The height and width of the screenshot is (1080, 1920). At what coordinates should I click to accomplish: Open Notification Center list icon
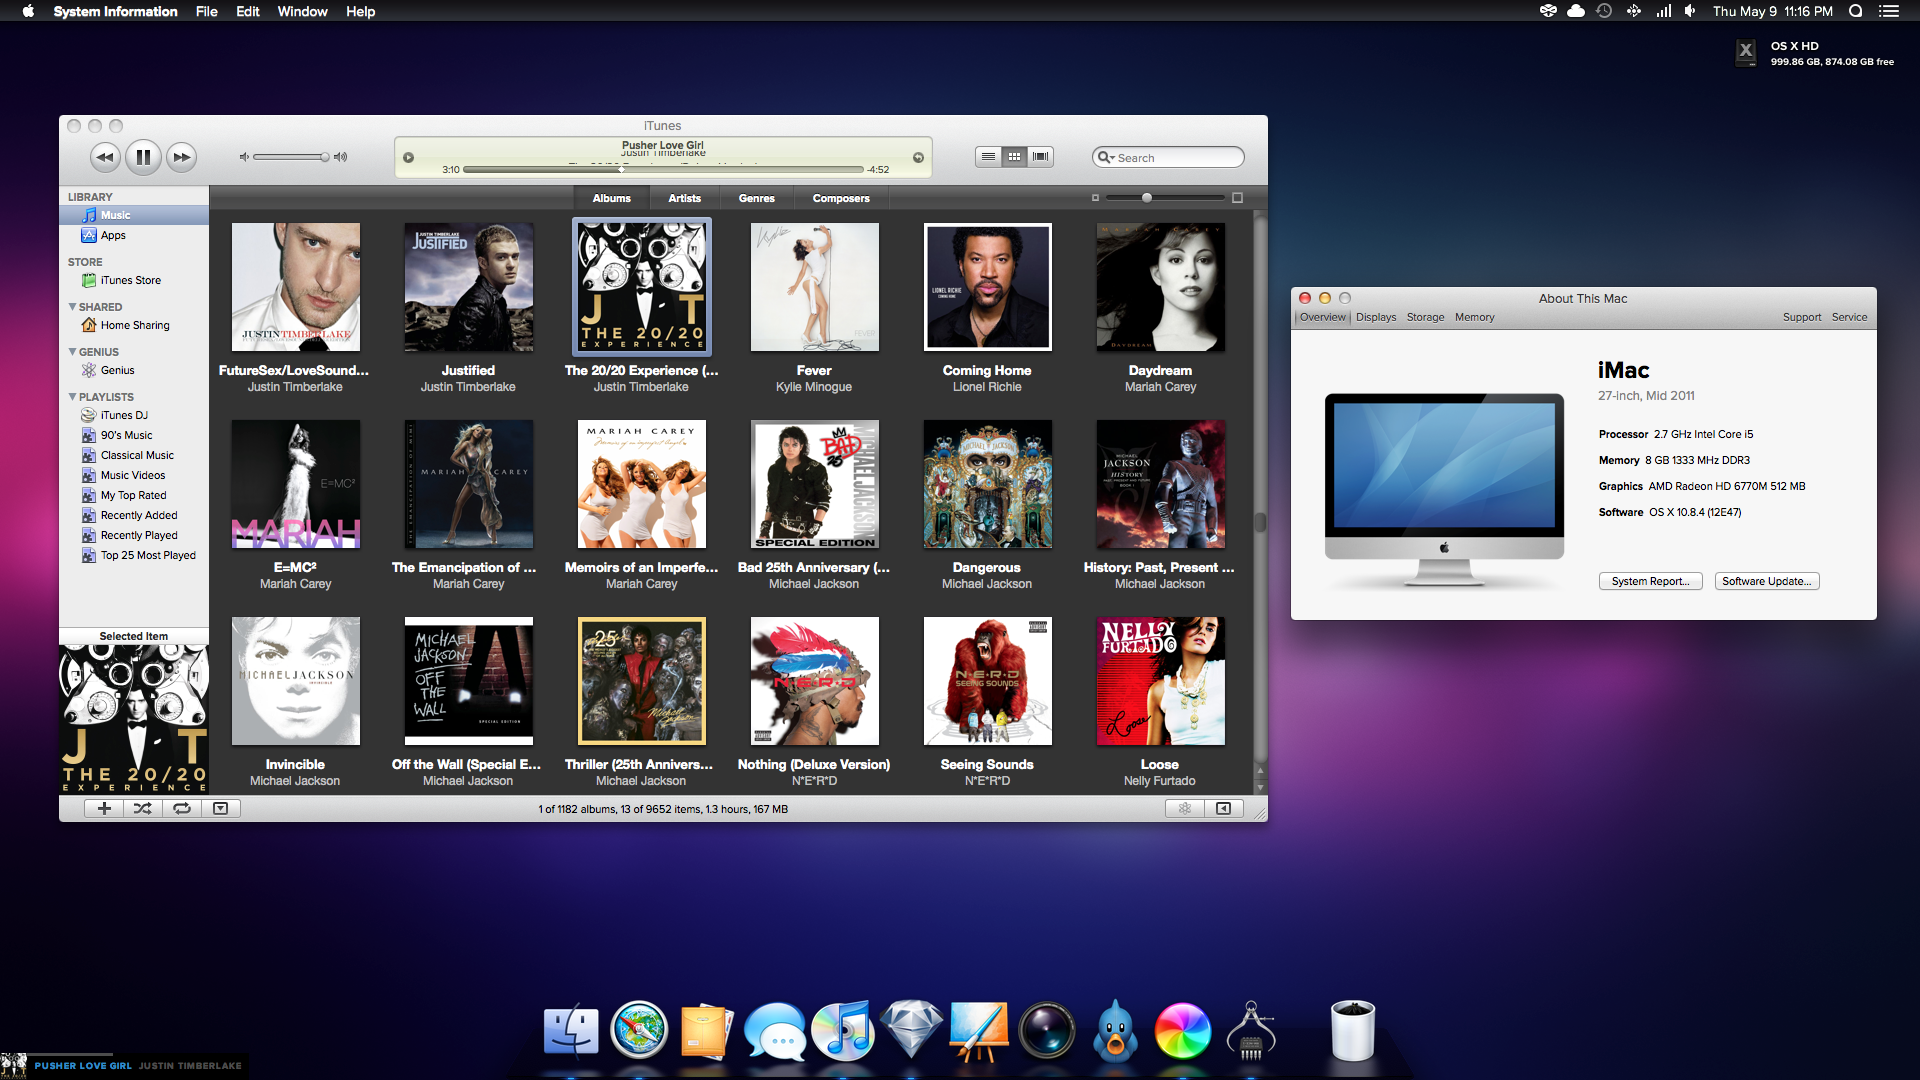pos(1888,11)
